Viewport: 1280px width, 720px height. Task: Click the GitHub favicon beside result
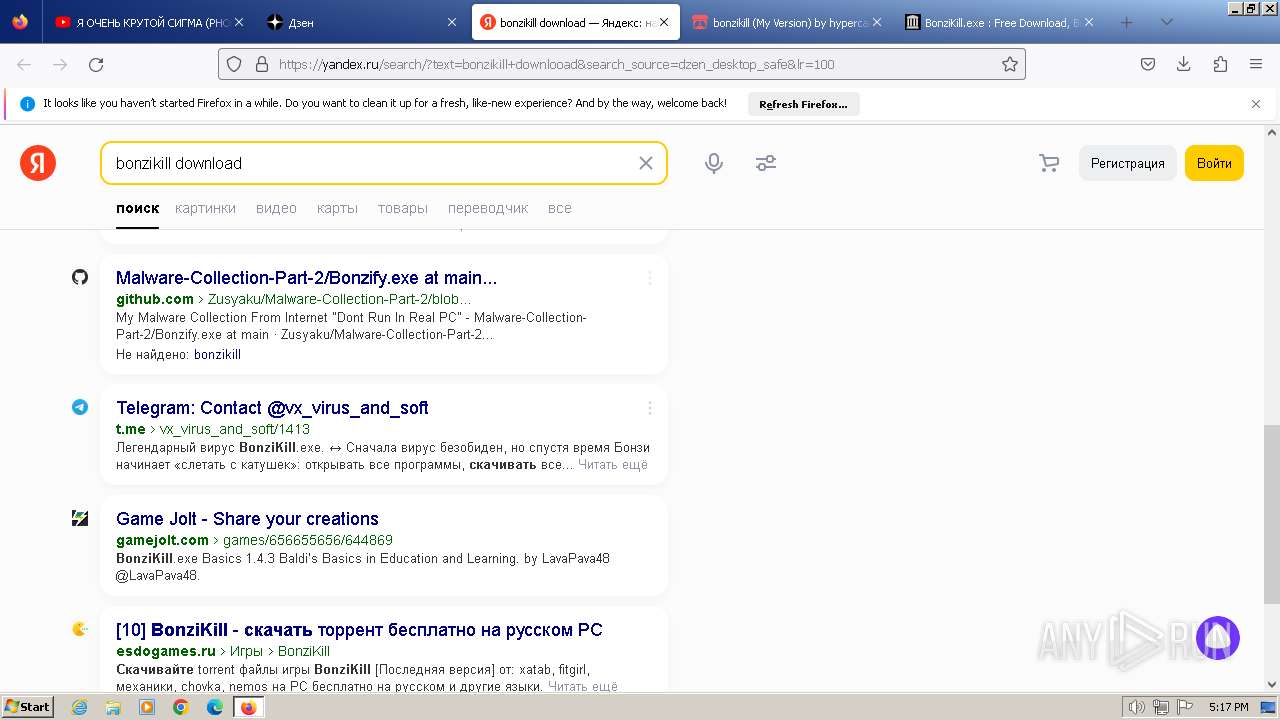[x=80, y=277]
